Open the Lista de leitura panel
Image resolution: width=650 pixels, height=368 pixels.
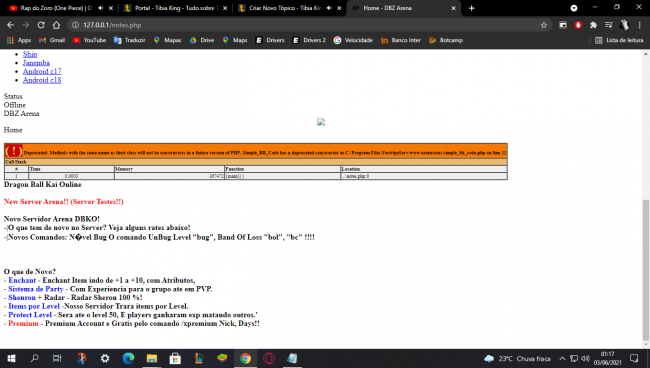[619, 40]
